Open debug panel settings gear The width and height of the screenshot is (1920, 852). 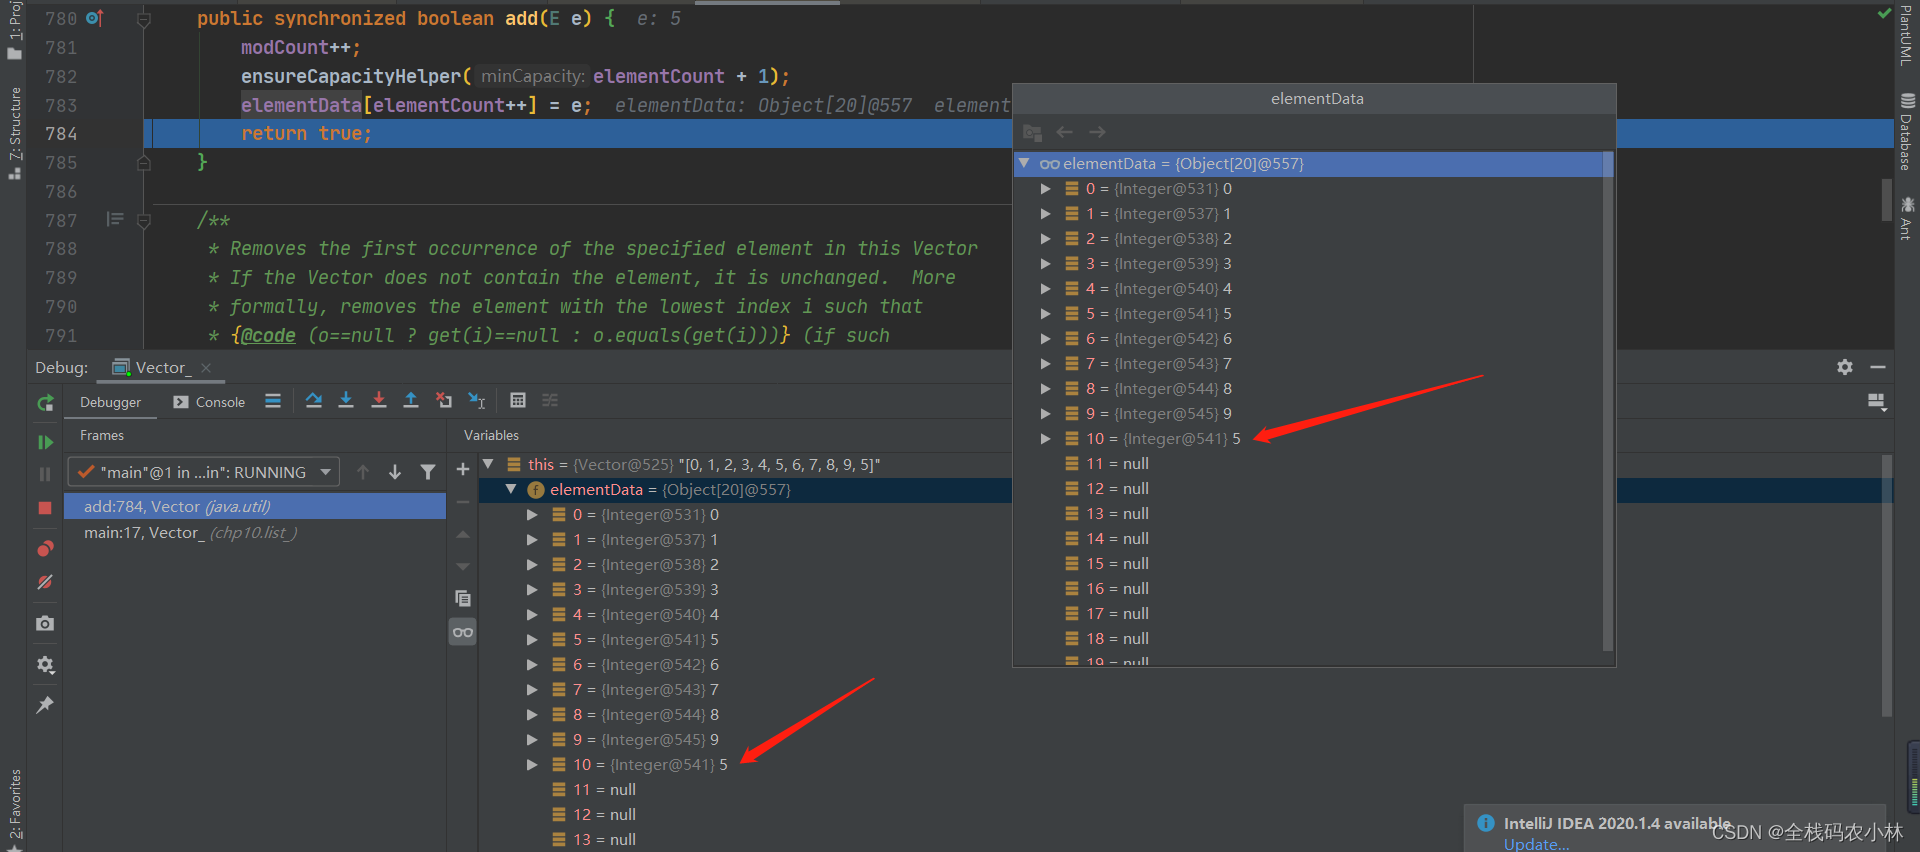tap(1845, 367)
